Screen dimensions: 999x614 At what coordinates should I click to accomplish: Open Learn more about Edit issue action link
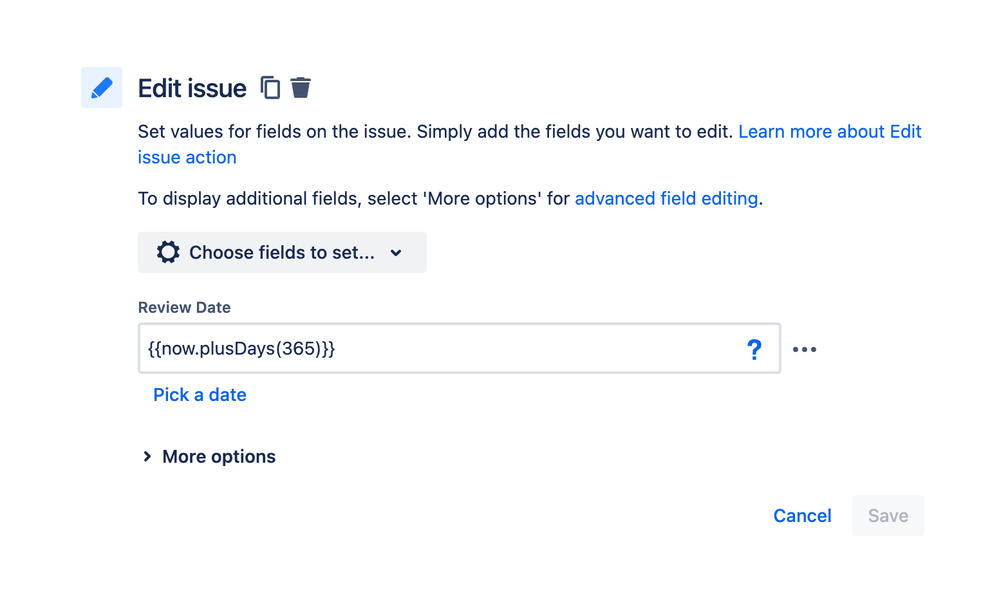coord(830,132)
